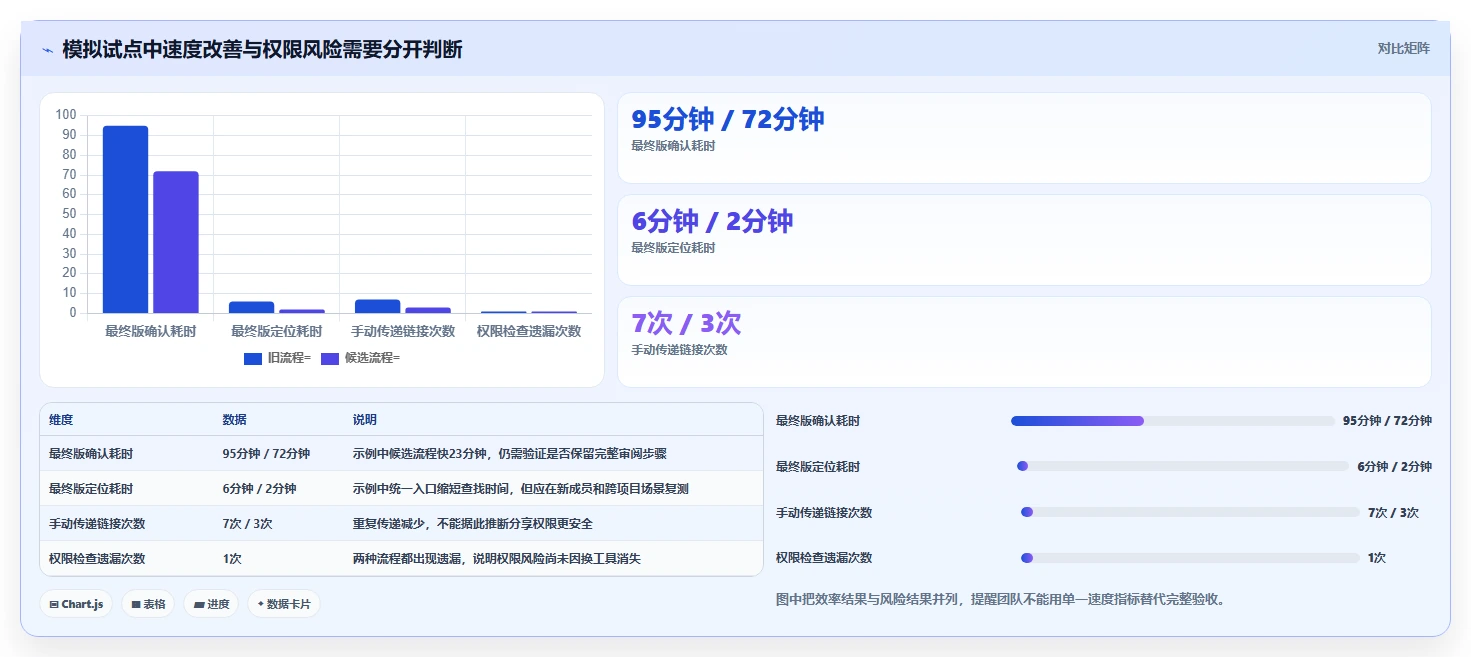
Task: Click chart x-axis label 最终版定位耗时
Action: coord(276,331)
